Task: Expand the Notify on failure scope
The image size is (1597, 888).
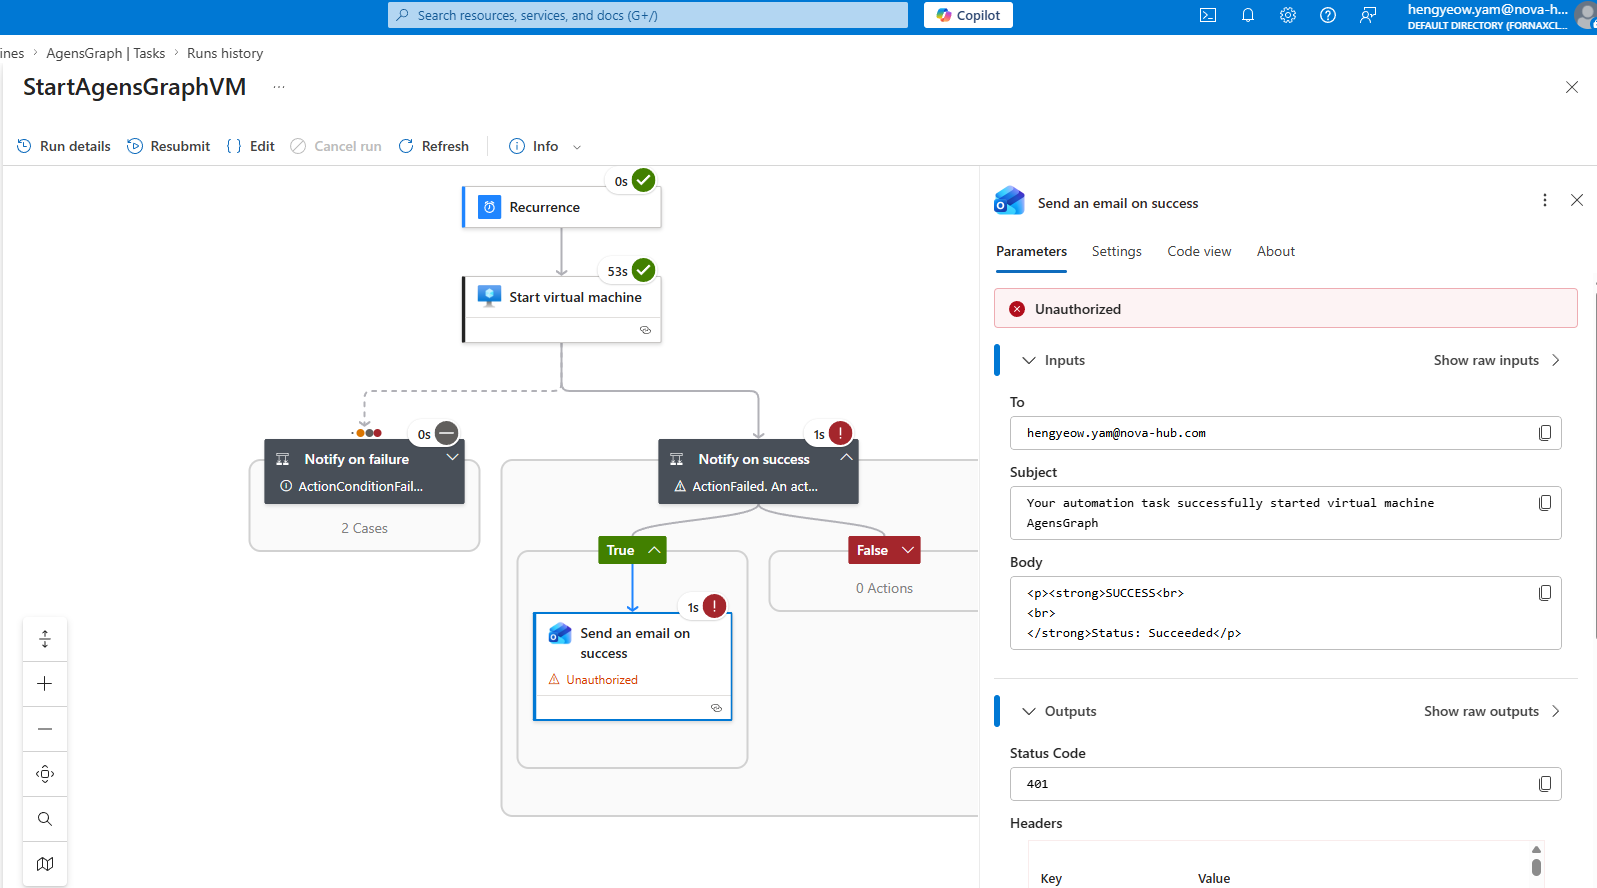Action: point(452,458)
